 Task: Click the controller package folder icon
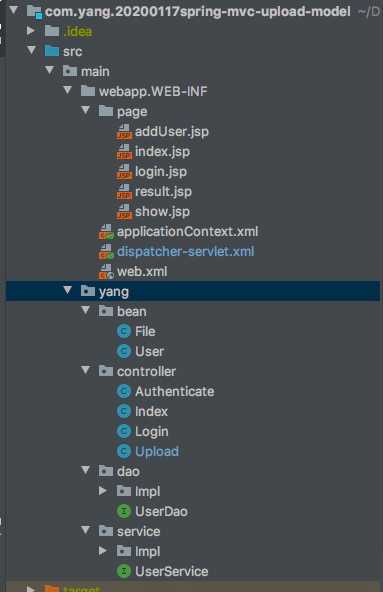pyautogui.click(x=106, y=371)
